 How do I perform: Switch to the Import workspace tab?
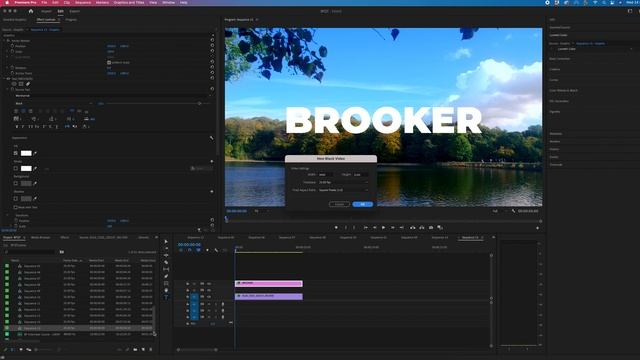pyautogui.click(x=46, y=11)
